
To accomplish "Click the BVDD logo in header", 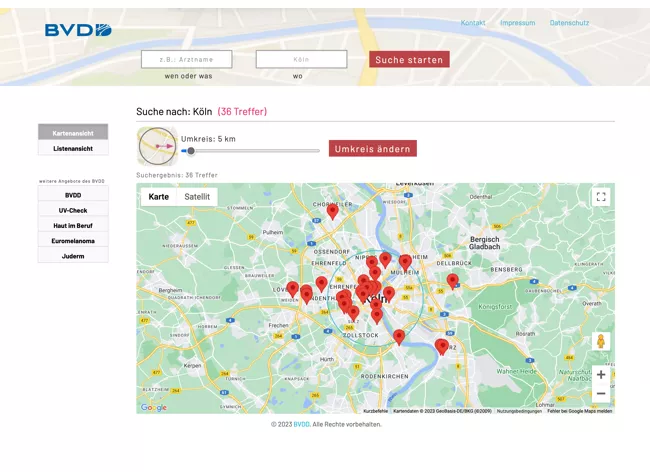I will [78, 30].
